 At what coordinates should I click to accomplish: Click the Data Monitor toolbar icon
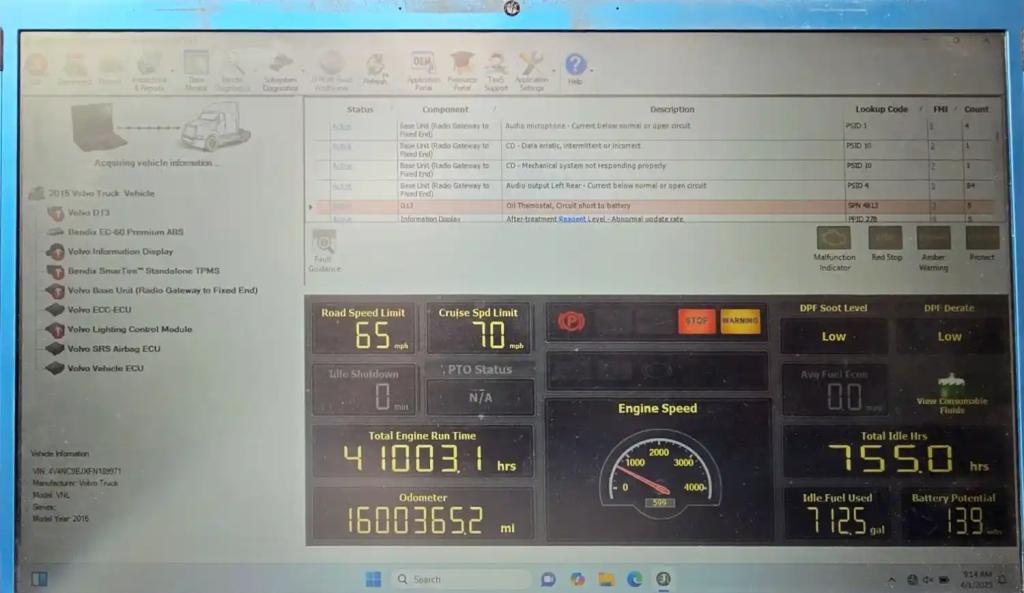click(x=196, y=68)
